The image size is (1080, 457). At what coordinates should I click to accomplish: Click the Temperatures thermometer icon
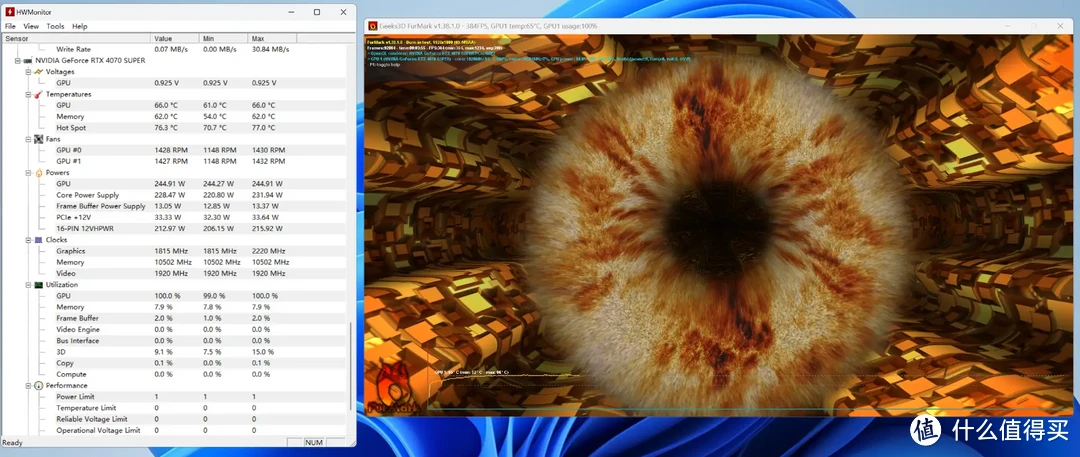(x=39, y=94)
